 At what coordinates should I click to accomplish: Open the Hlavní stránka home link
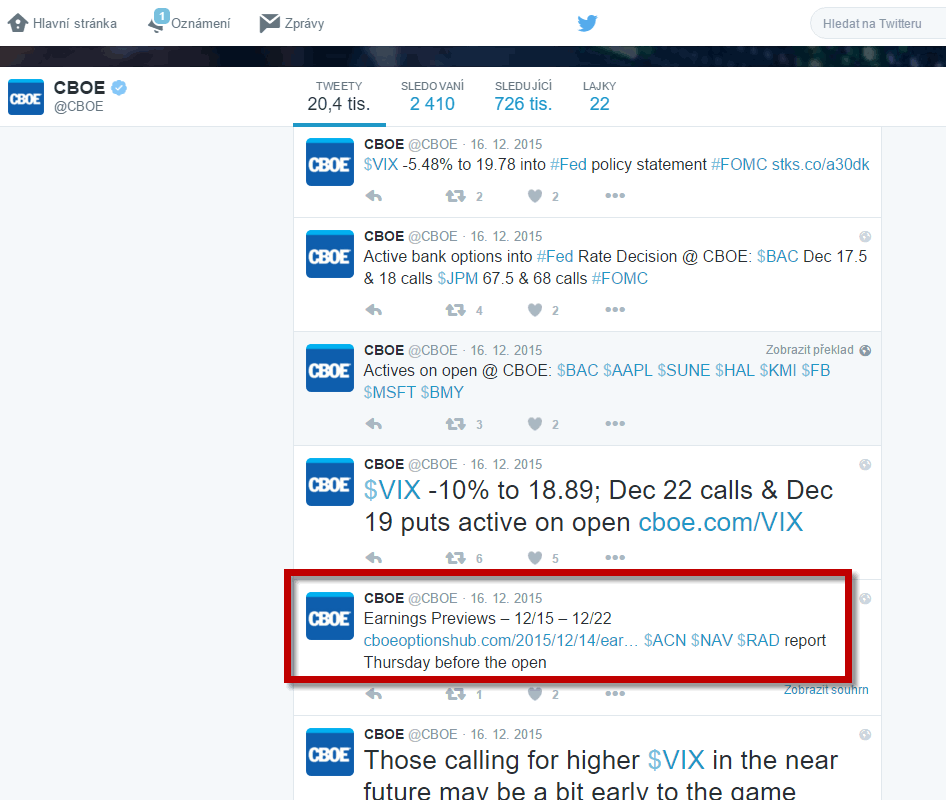62,24
